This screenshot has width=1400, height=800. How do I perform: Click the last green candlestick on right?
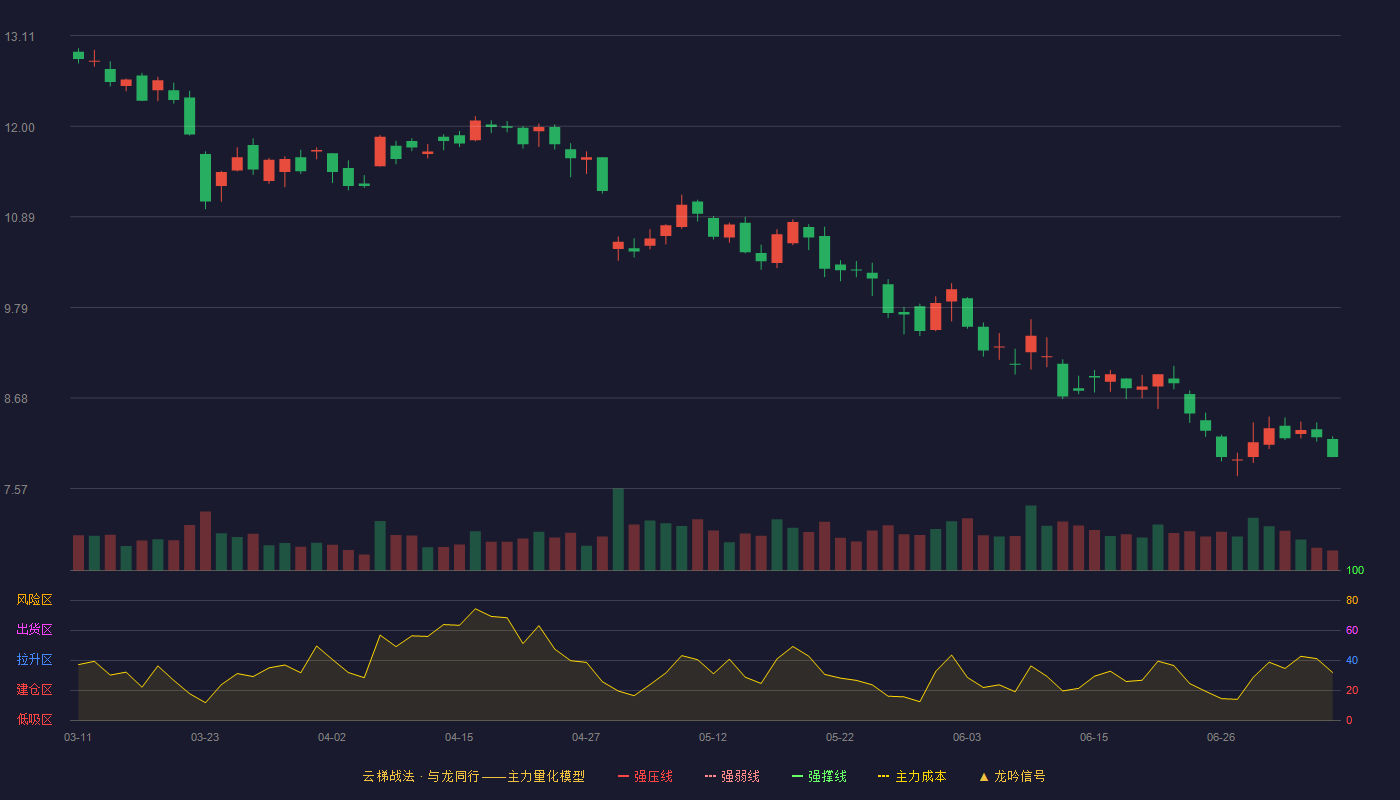click(1332, 448)
